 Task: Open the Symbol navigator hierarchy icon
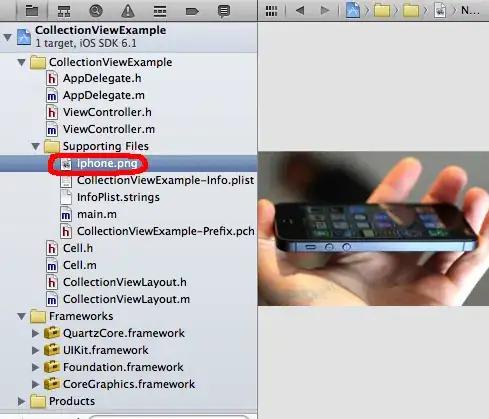[64, 11]
